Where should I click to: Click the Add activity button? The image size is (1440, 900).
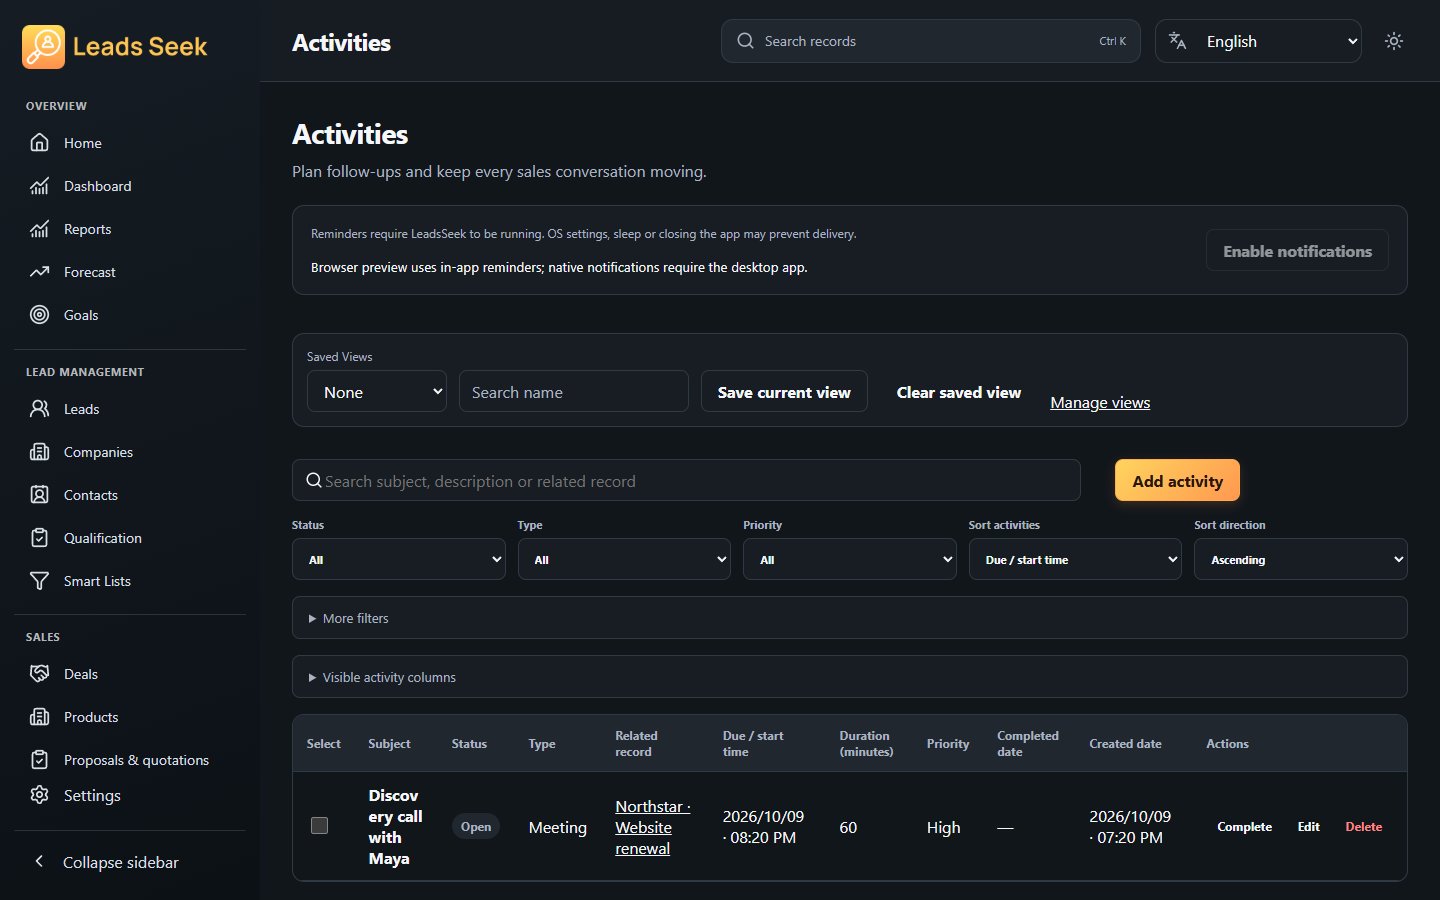[x=1177, y=481]
